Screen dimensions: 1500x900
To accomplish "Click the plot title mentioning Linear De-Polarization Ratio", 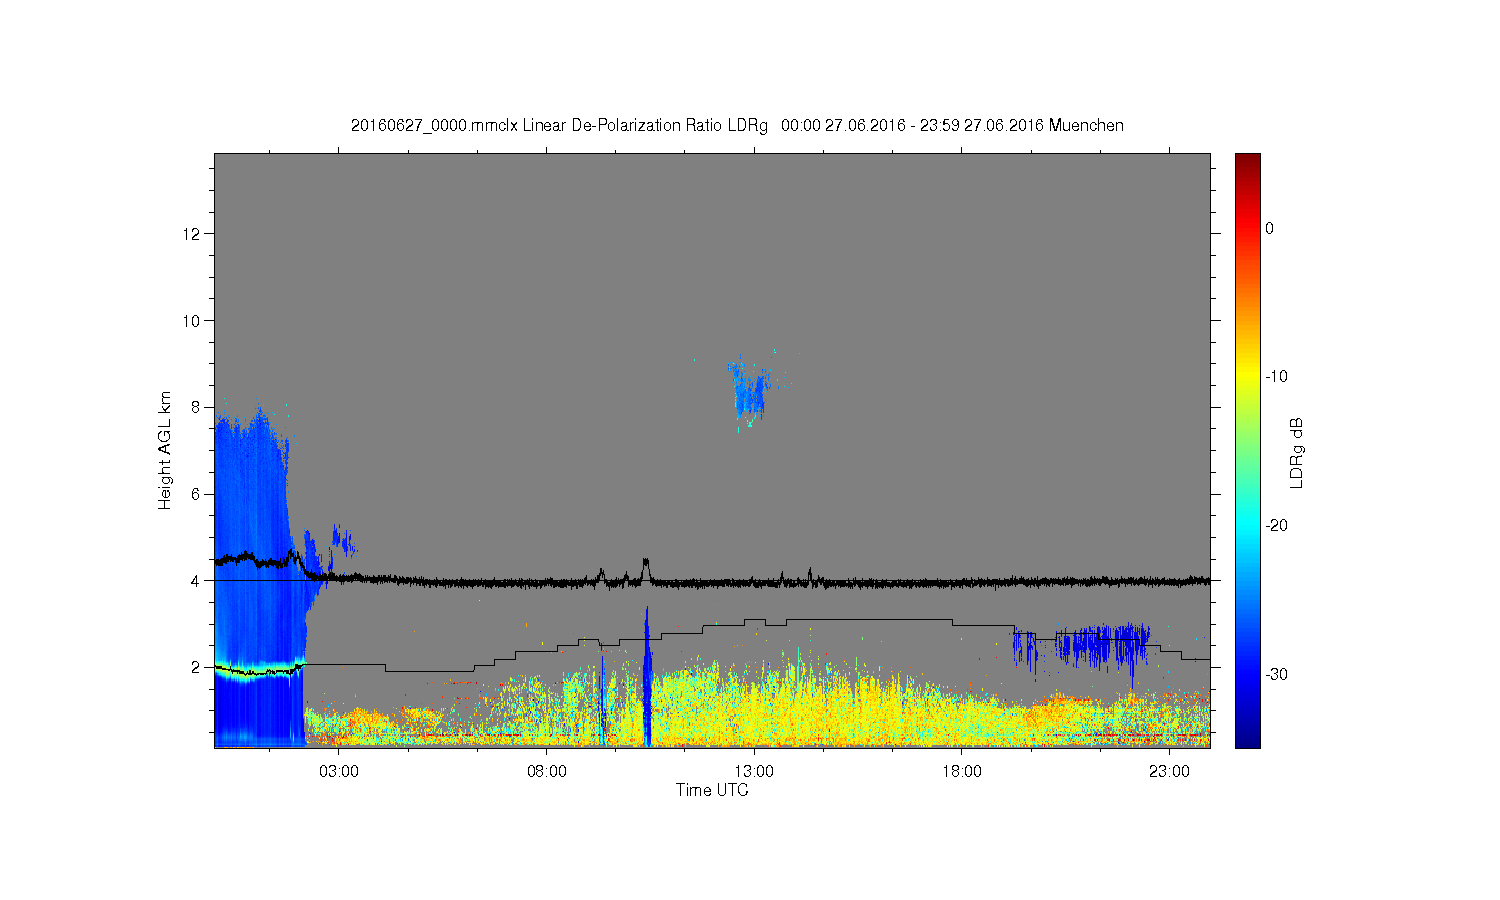I will tap(737, 126).
